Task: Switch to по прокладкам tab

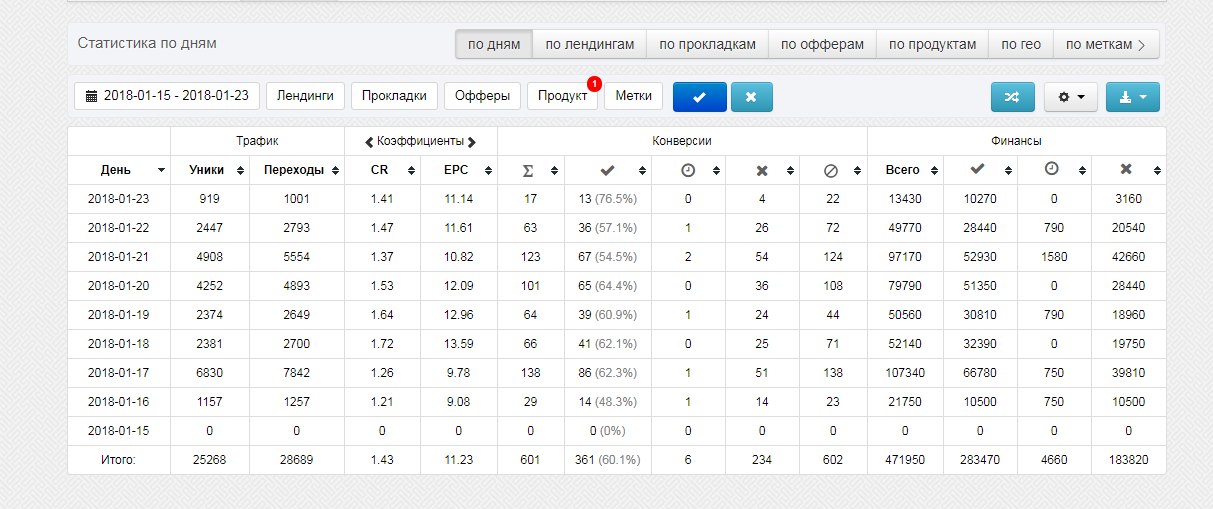Action: (707, 44)
